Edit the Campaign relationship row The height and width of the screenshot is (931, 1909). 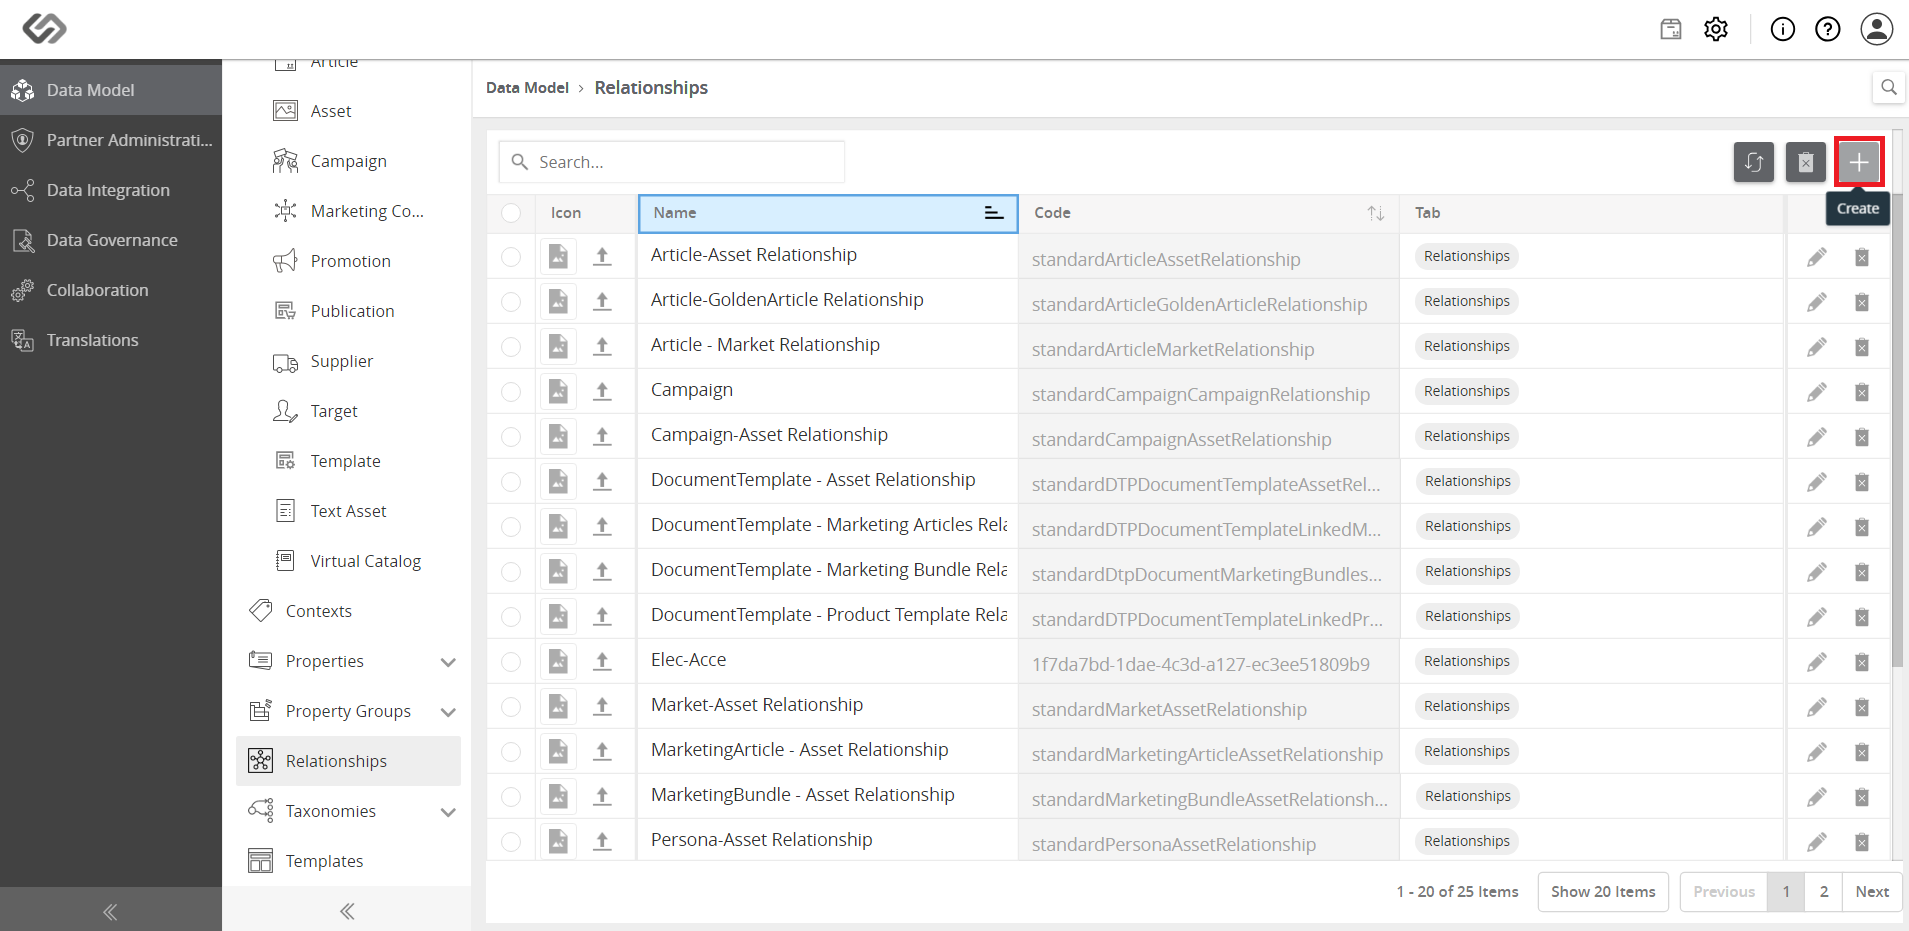point(1817,392)
